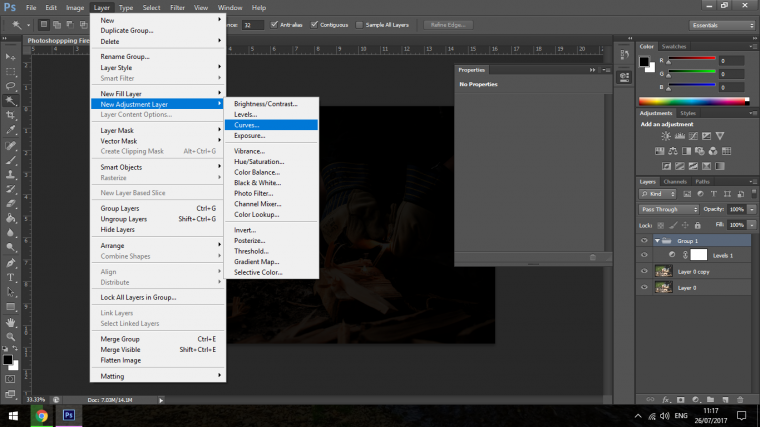Screen dimensions: 760x427
Task: Open the Opacity slider dropdown arrow
Action: (x=752, y=209)
